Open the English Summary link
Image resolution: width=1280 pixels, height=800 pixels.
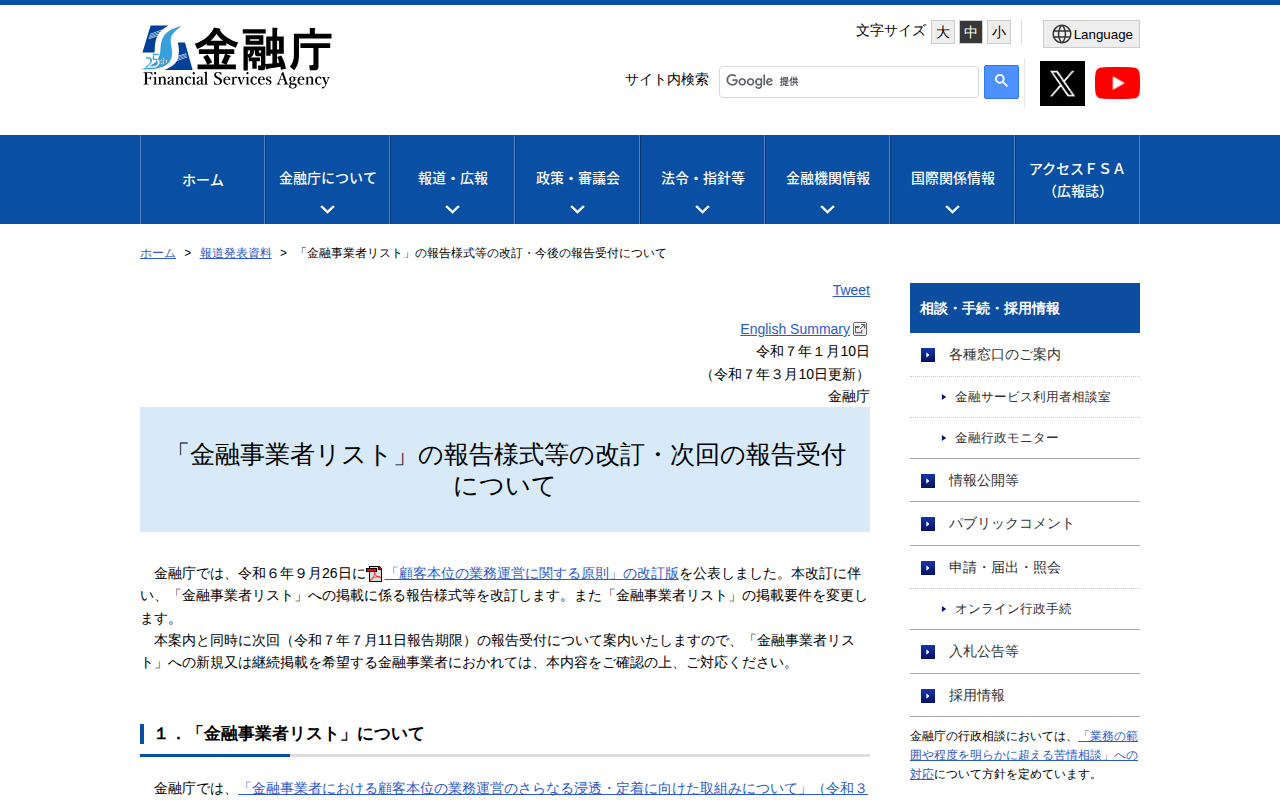pyautogui.click(x=794, y=328)
